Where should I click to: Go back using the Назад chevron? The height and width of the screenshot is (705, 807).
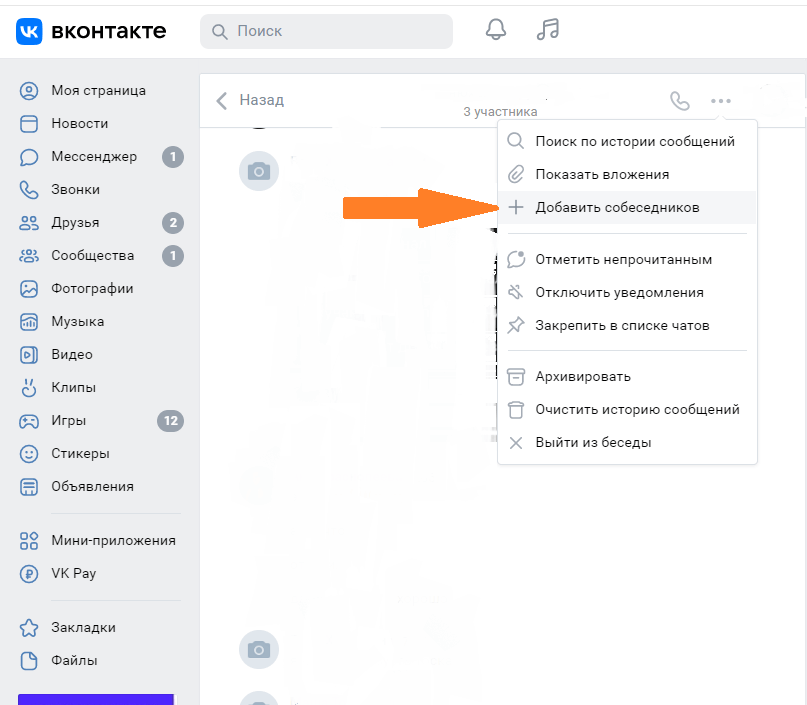(222, 100)
